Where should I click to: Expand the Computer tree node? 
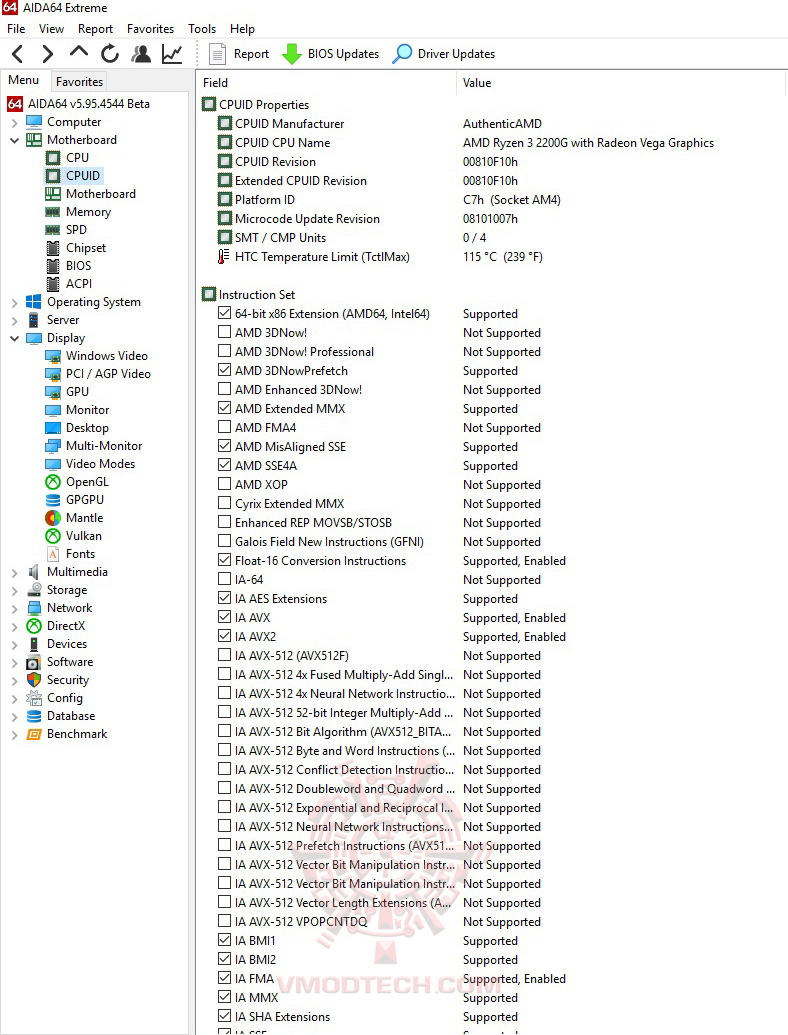[x=15, y=123]
